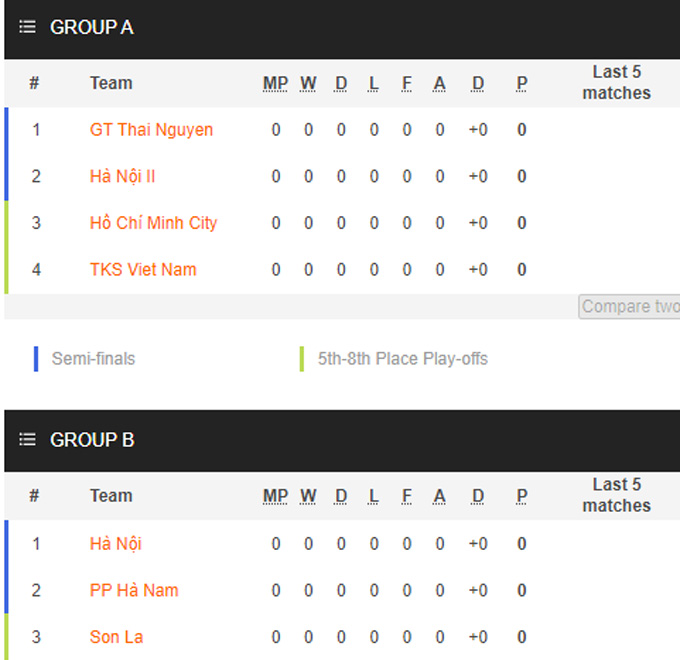
Task: Click the W column header in Group A
Action: (308, 83)
